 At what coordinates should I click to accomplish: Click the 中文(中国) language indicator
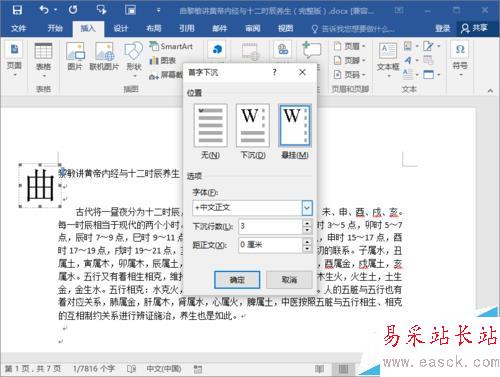pyautogui.click(x=164, y=369)
